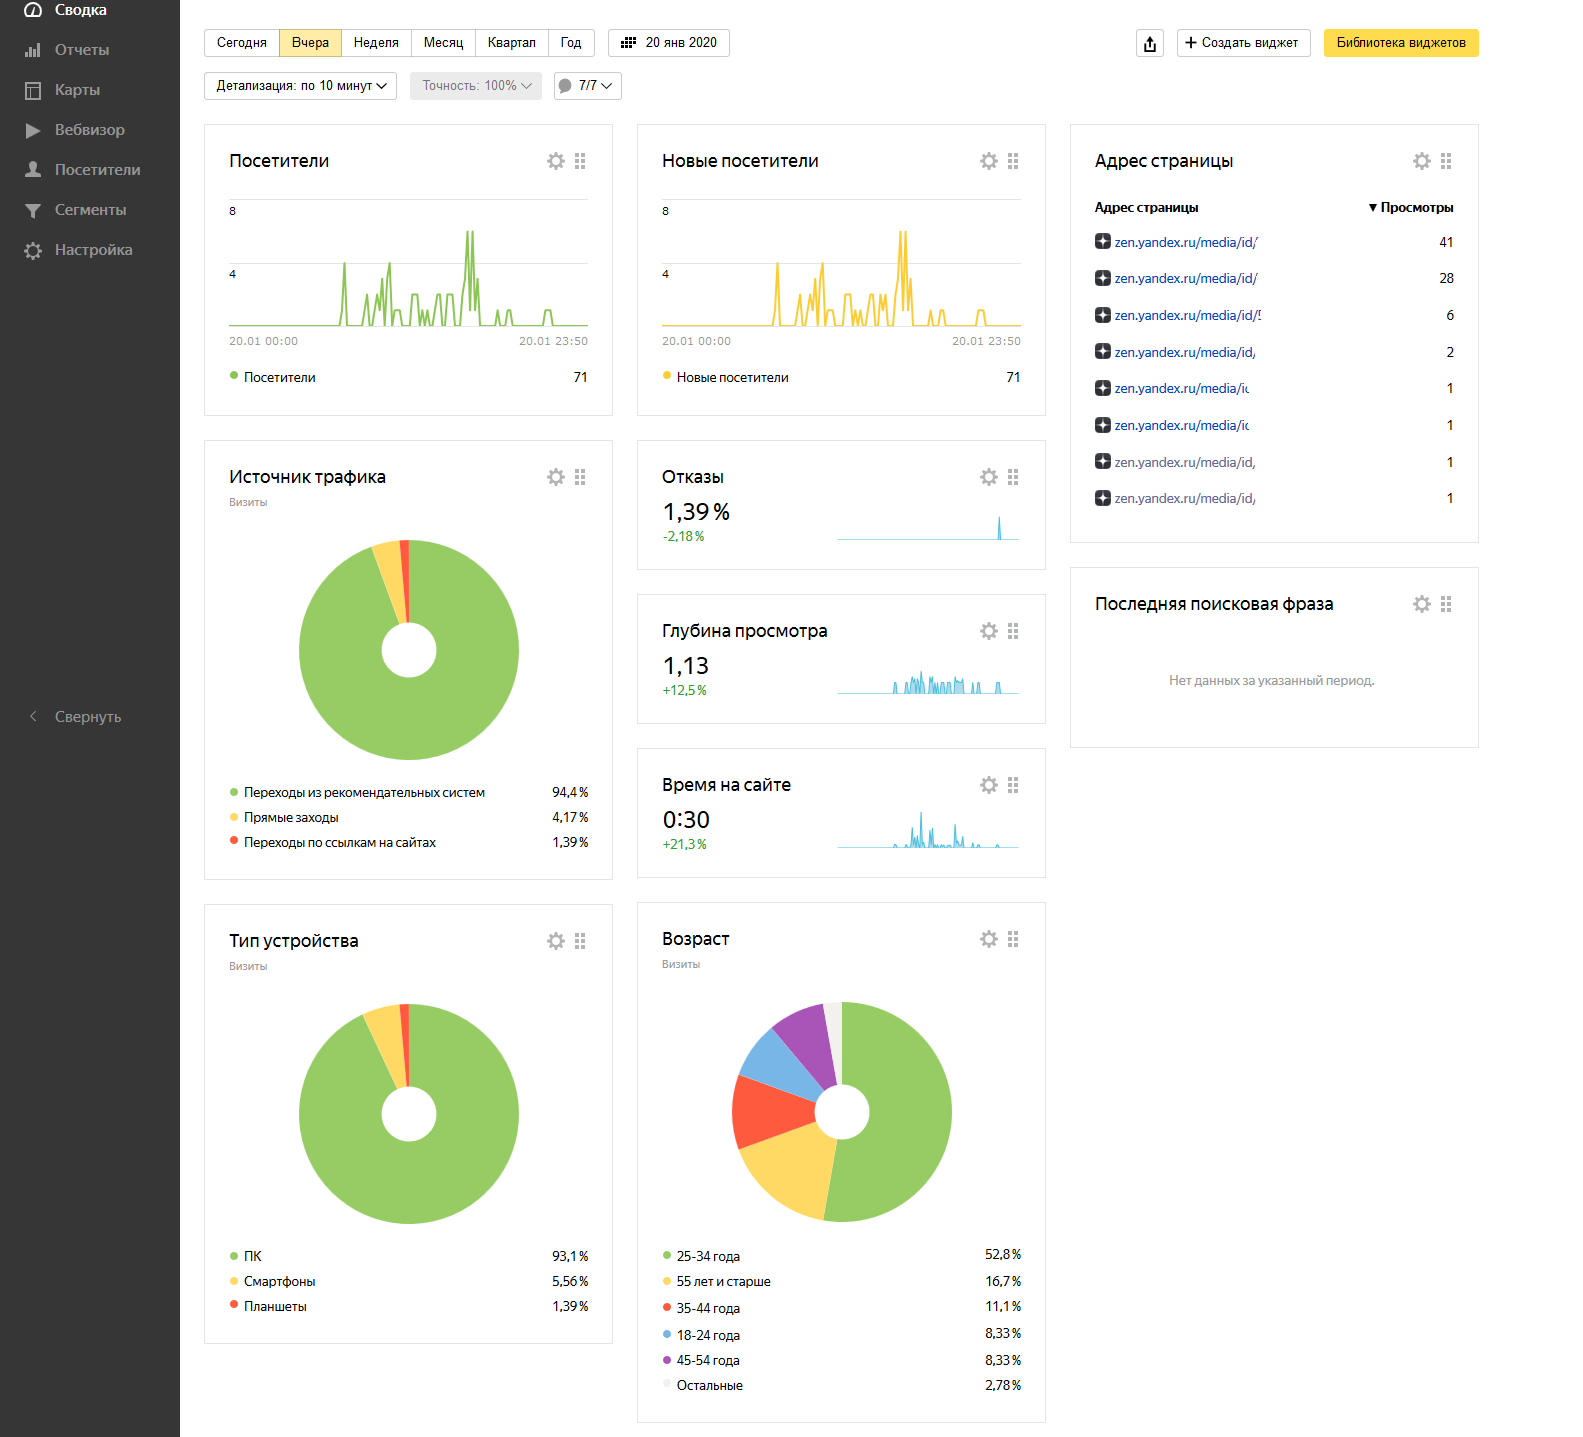
Task: Toggle 25-34 года legend entry in Возраст
Action: [707, 1256]
